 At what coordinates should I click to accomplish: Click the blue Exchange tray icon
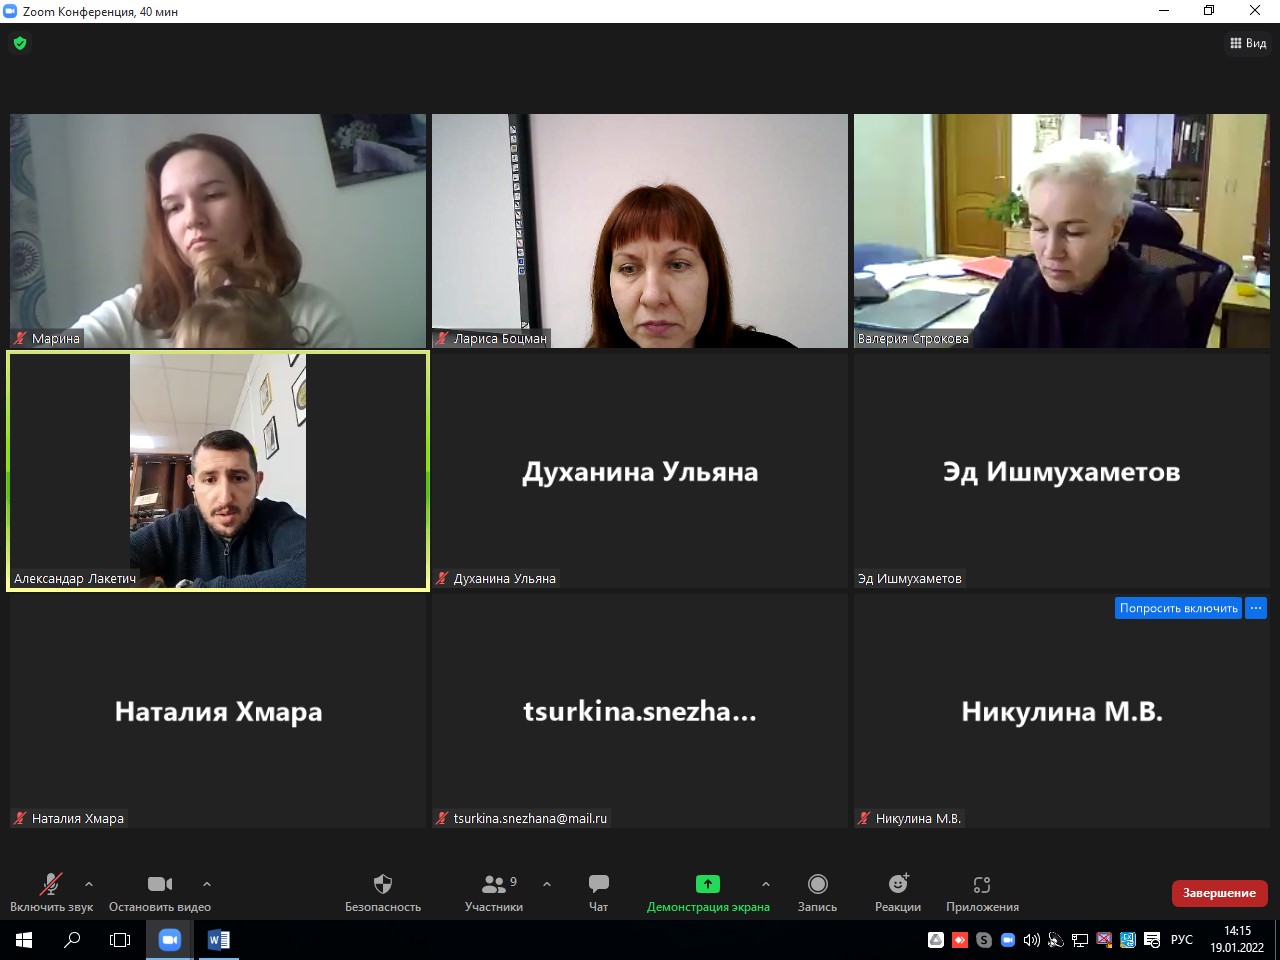pyautogui.click(x=1128, y=940)
